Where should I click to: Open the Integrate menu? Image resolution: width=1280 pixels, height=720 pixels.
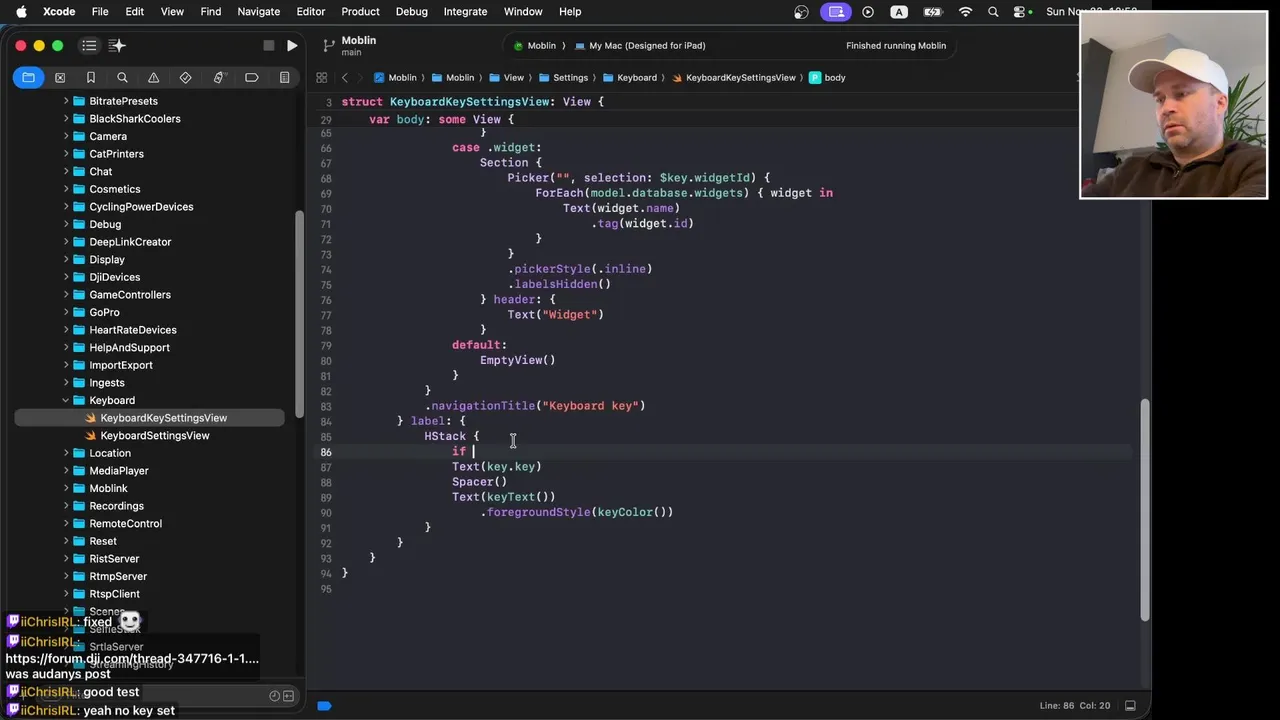tap(465, 12)
